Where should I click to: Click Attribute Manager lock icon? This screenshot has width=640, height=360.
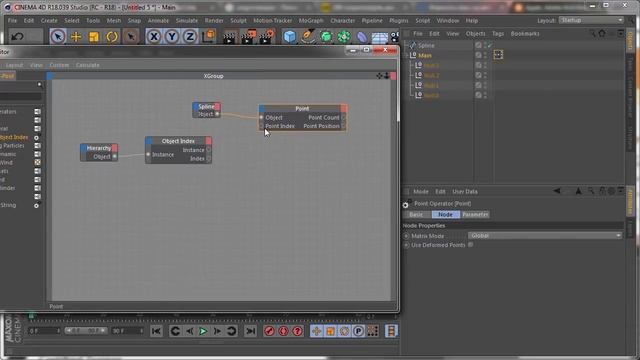point(602,191)
